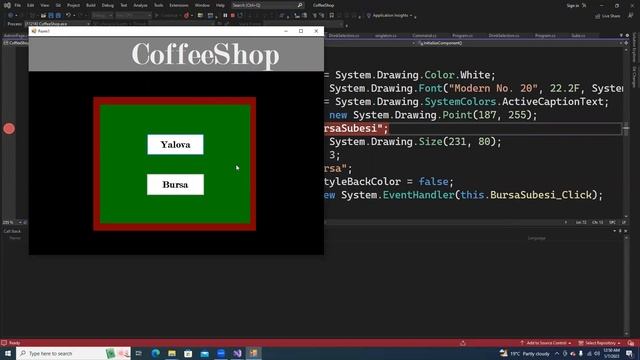The image size is (640, 360).
Task: Expand Add to Source Control menu
Action: click(546, 343)
